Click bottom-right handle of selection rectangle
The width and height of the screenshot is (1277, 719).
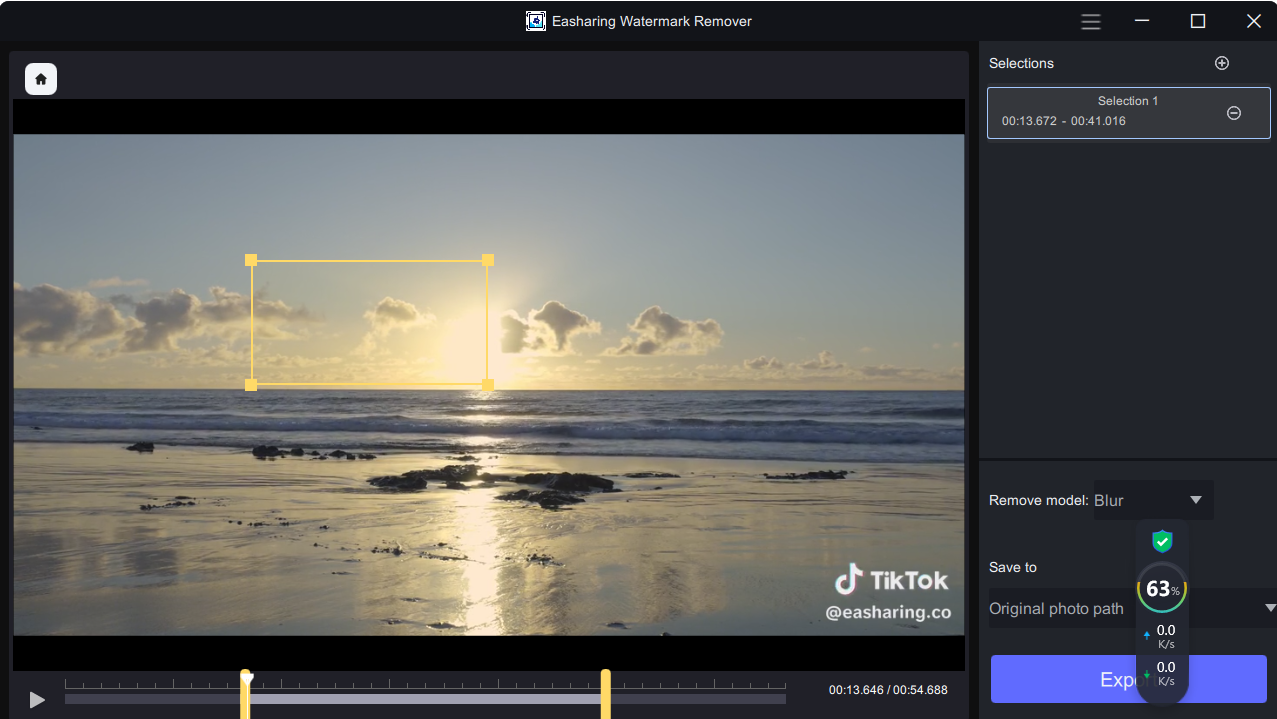pos(488,385)
